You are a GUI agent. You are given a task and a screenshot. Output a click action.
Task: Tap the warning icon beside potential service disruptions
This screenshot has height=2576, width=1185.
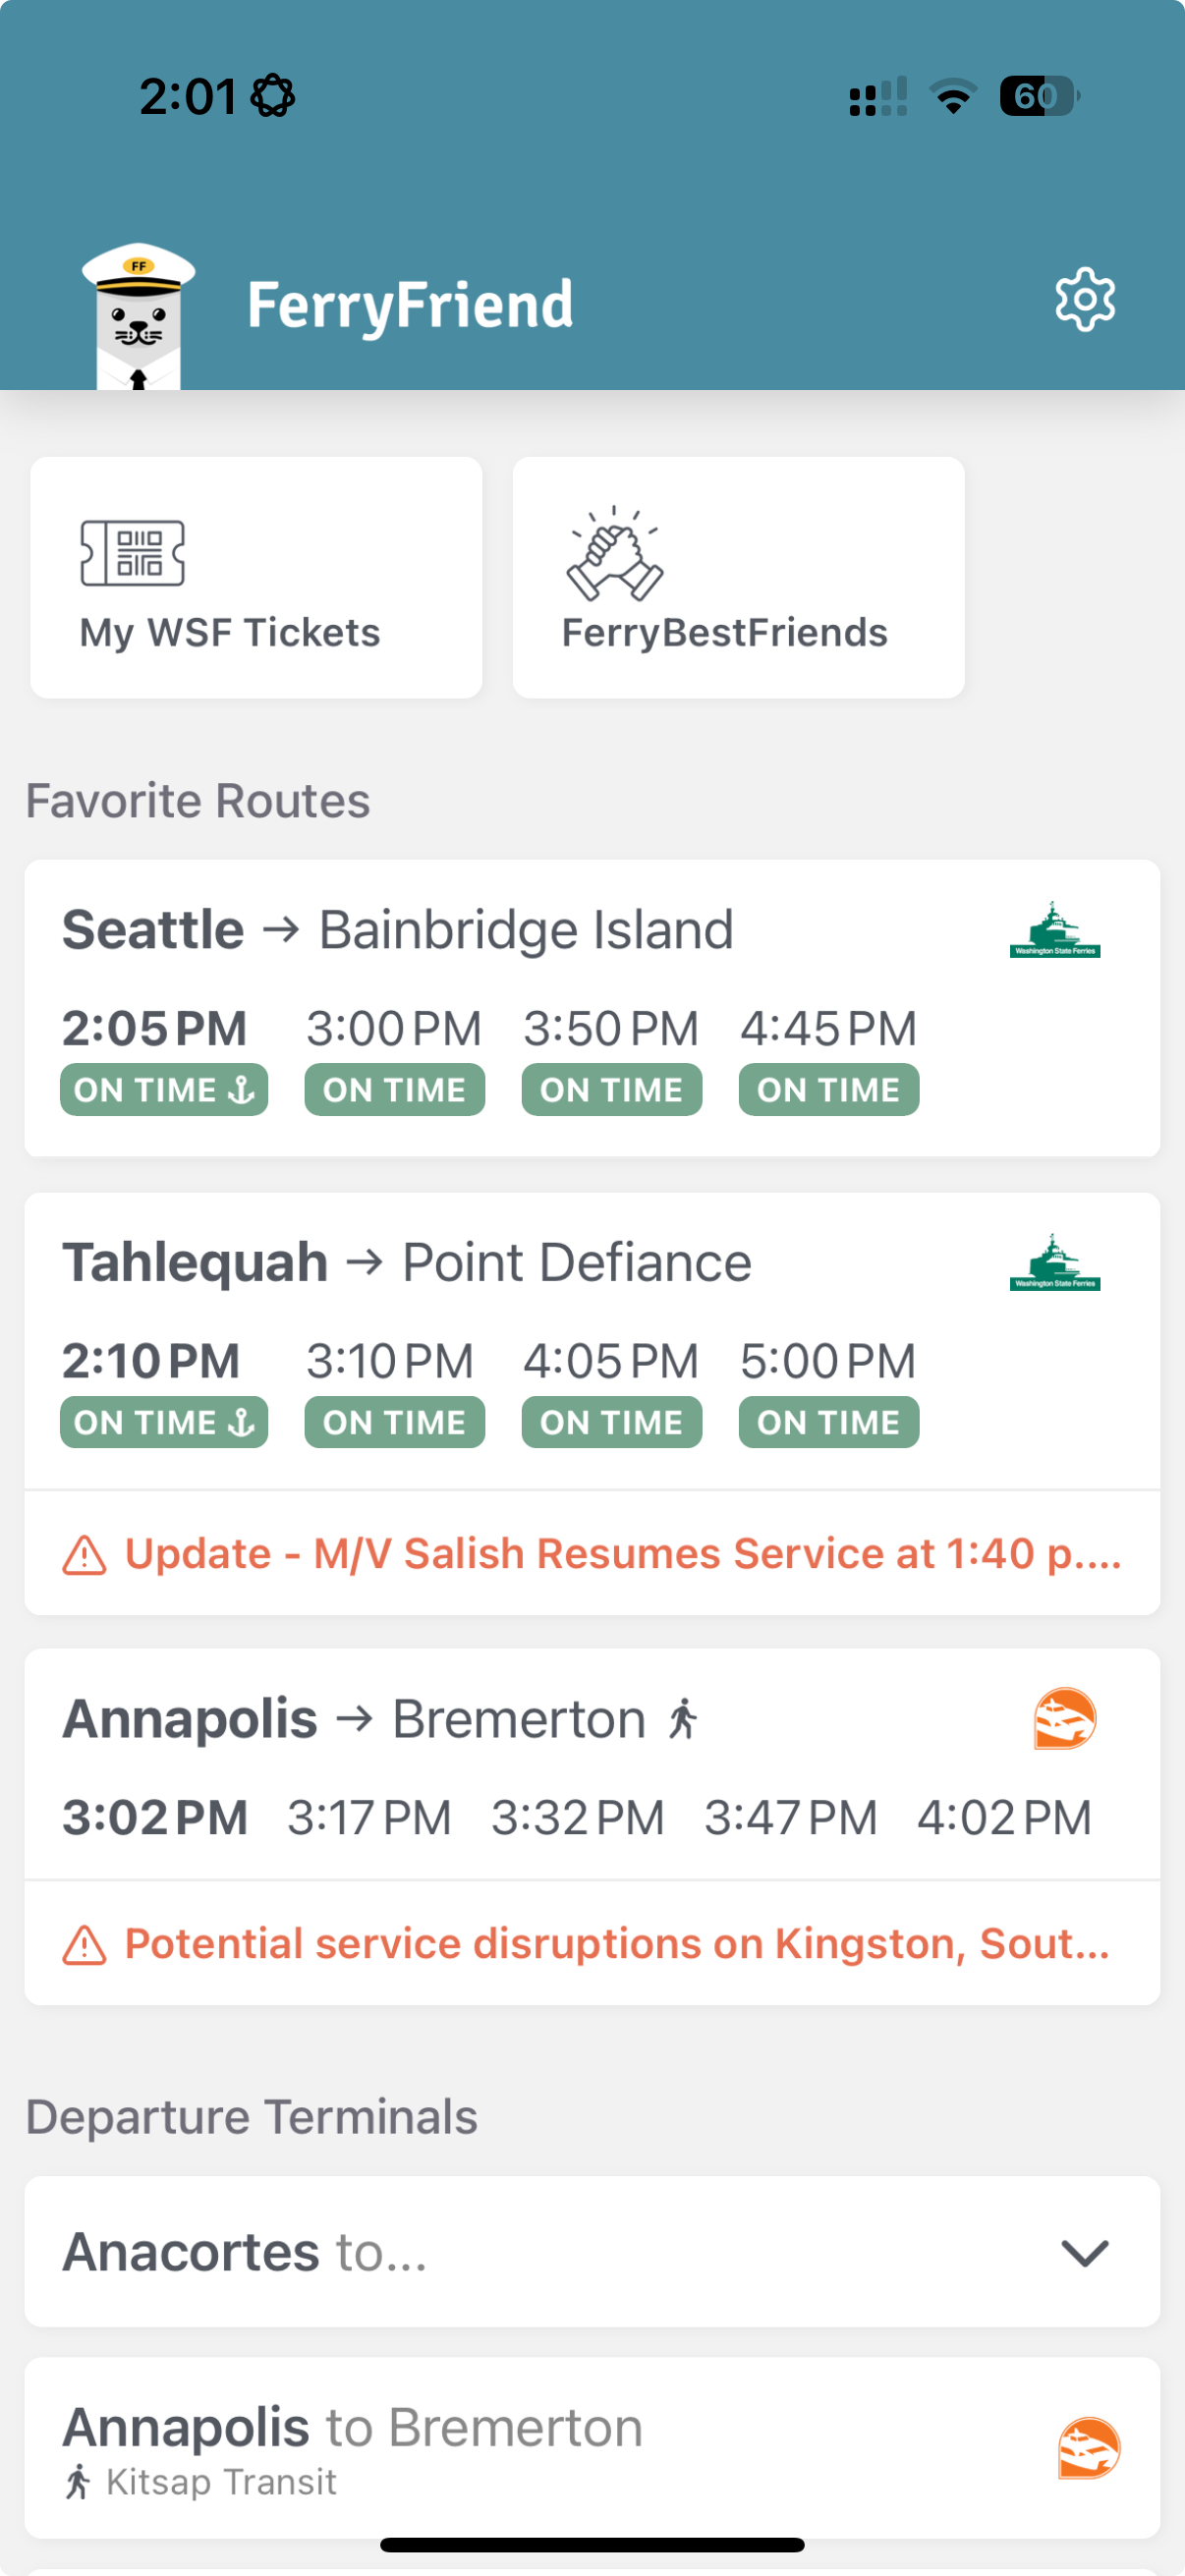[84, 1945]
